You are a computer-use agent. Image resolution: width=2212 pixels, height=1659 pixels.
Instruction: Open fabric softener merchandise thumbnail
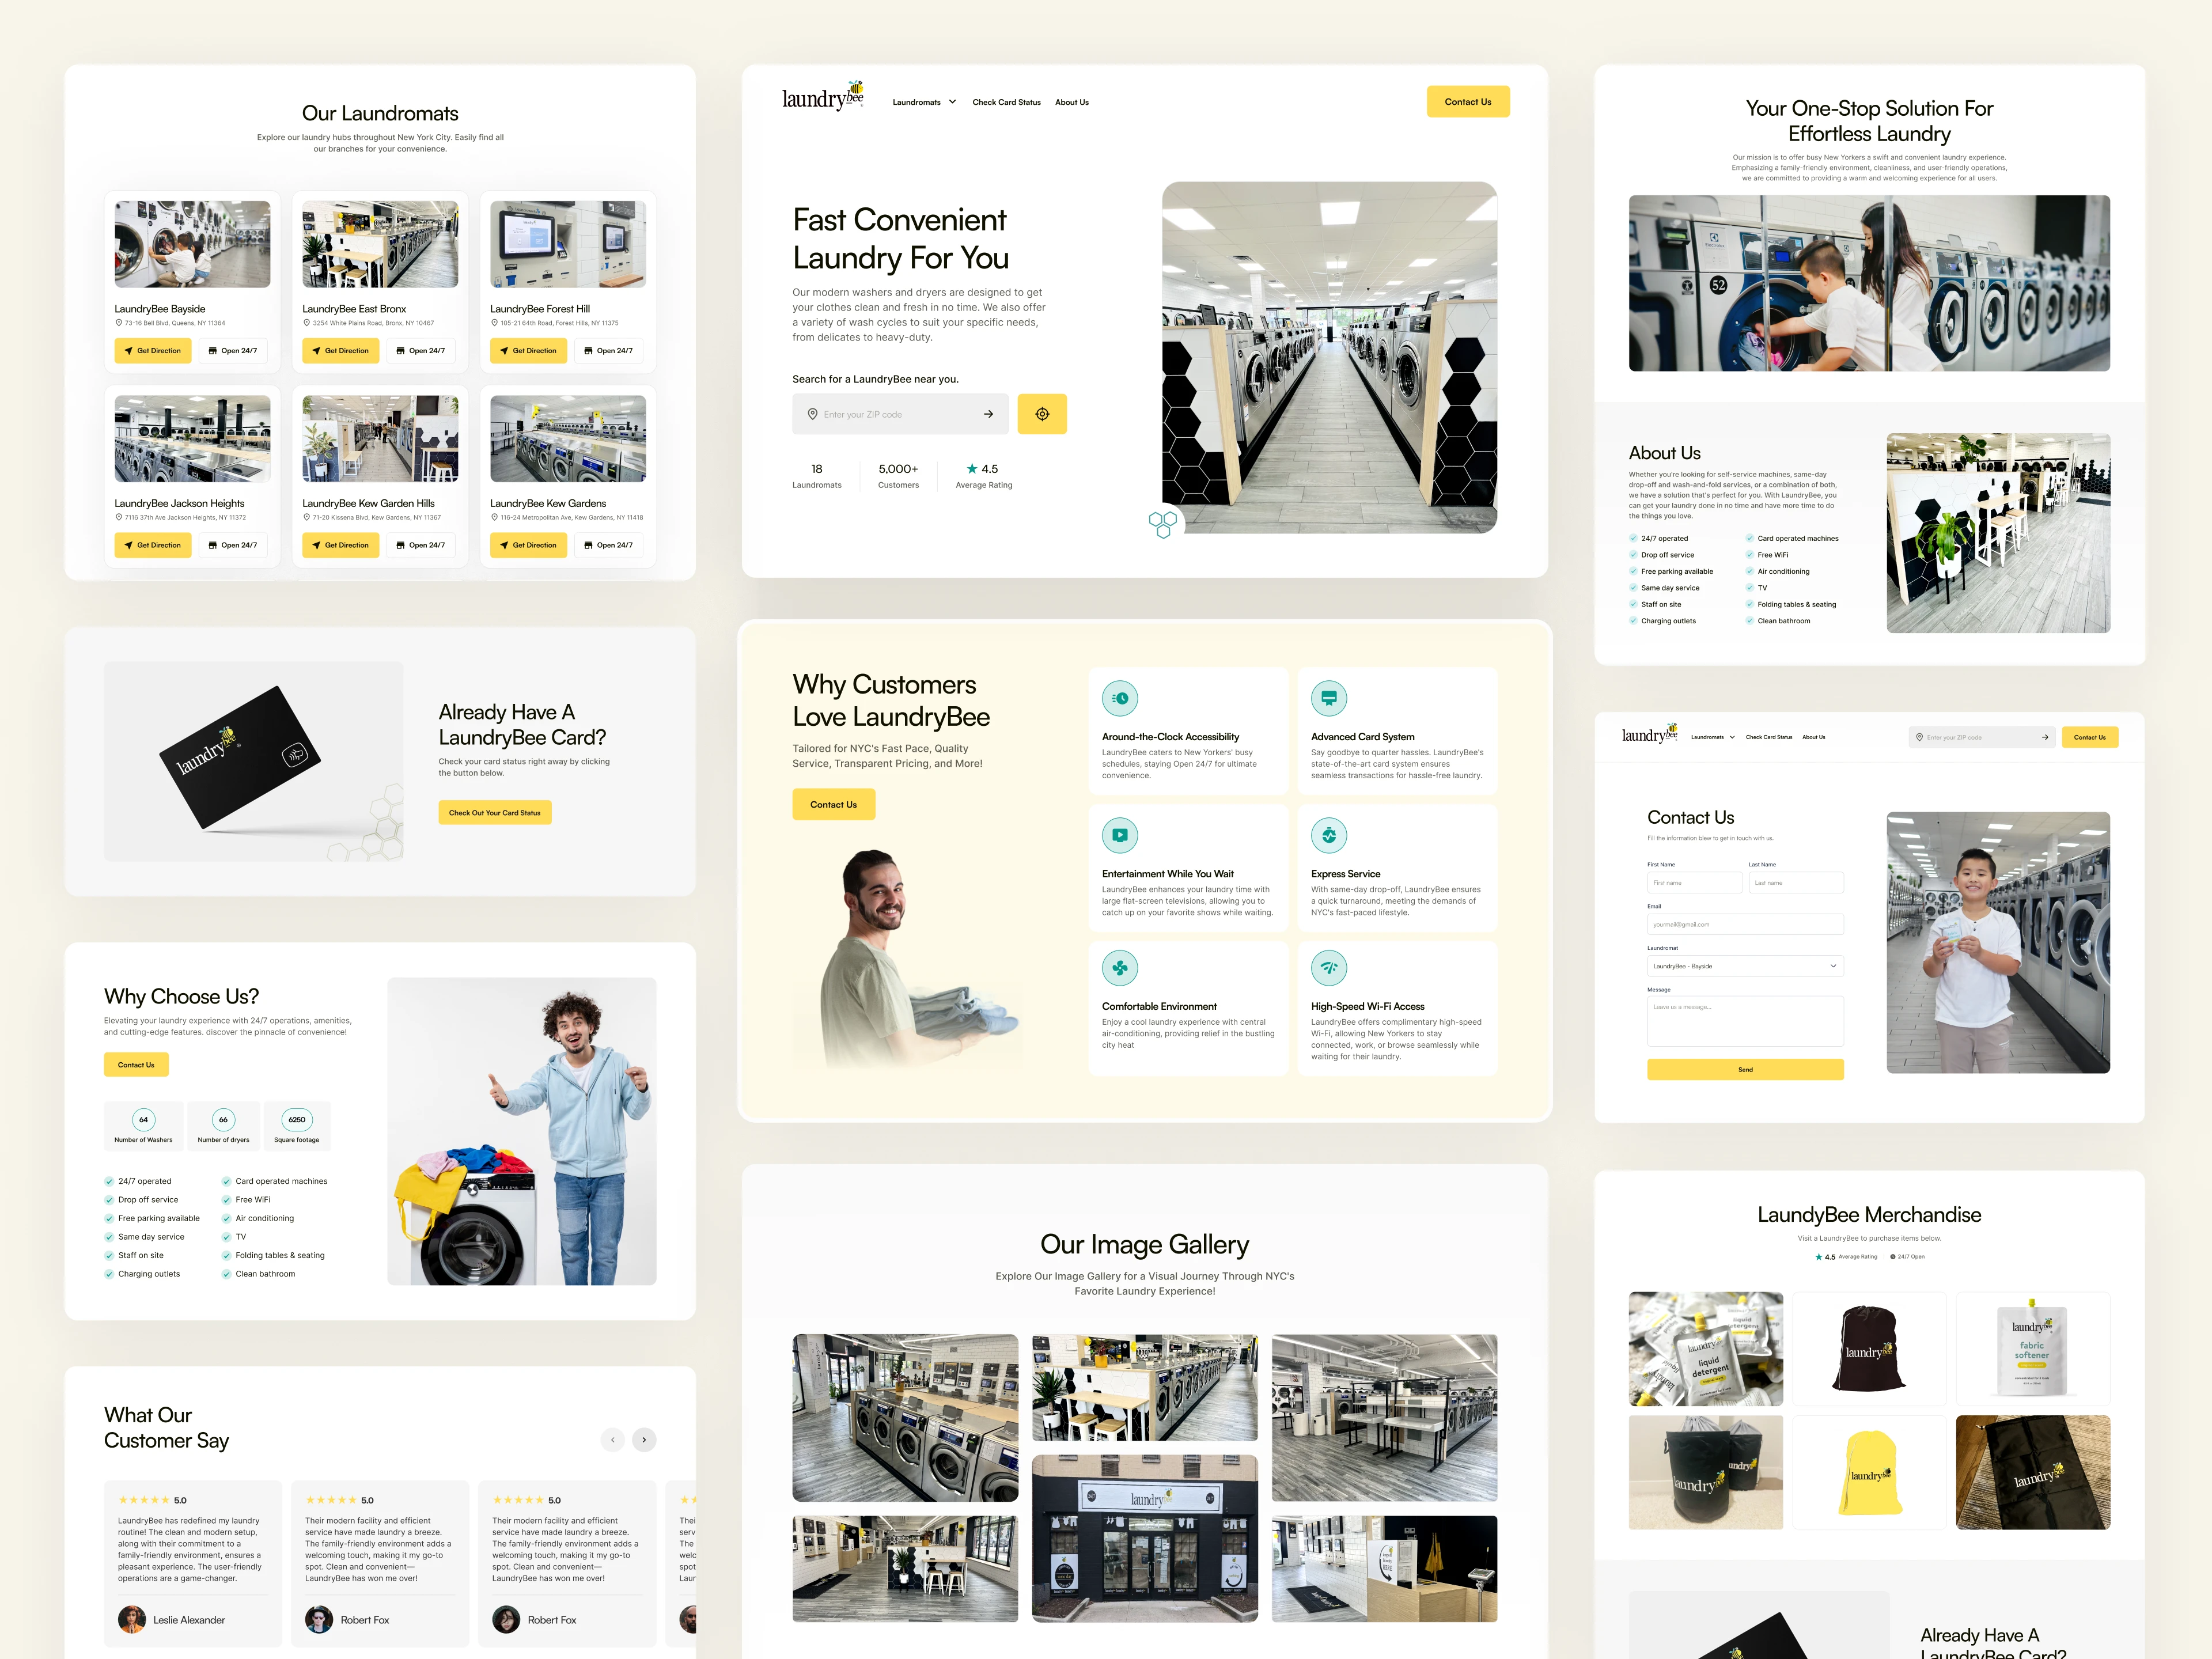pyautogui.click(x=2033, y=1349)
